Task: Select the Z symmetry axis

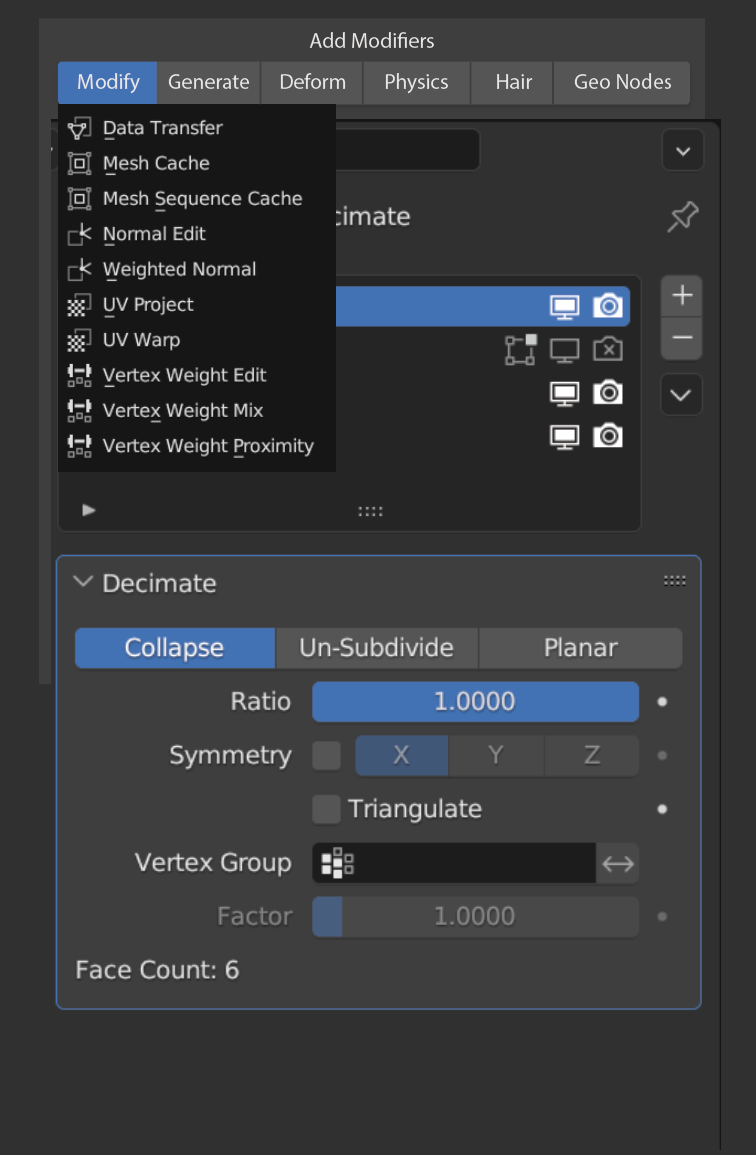Action: click(592, 755)
